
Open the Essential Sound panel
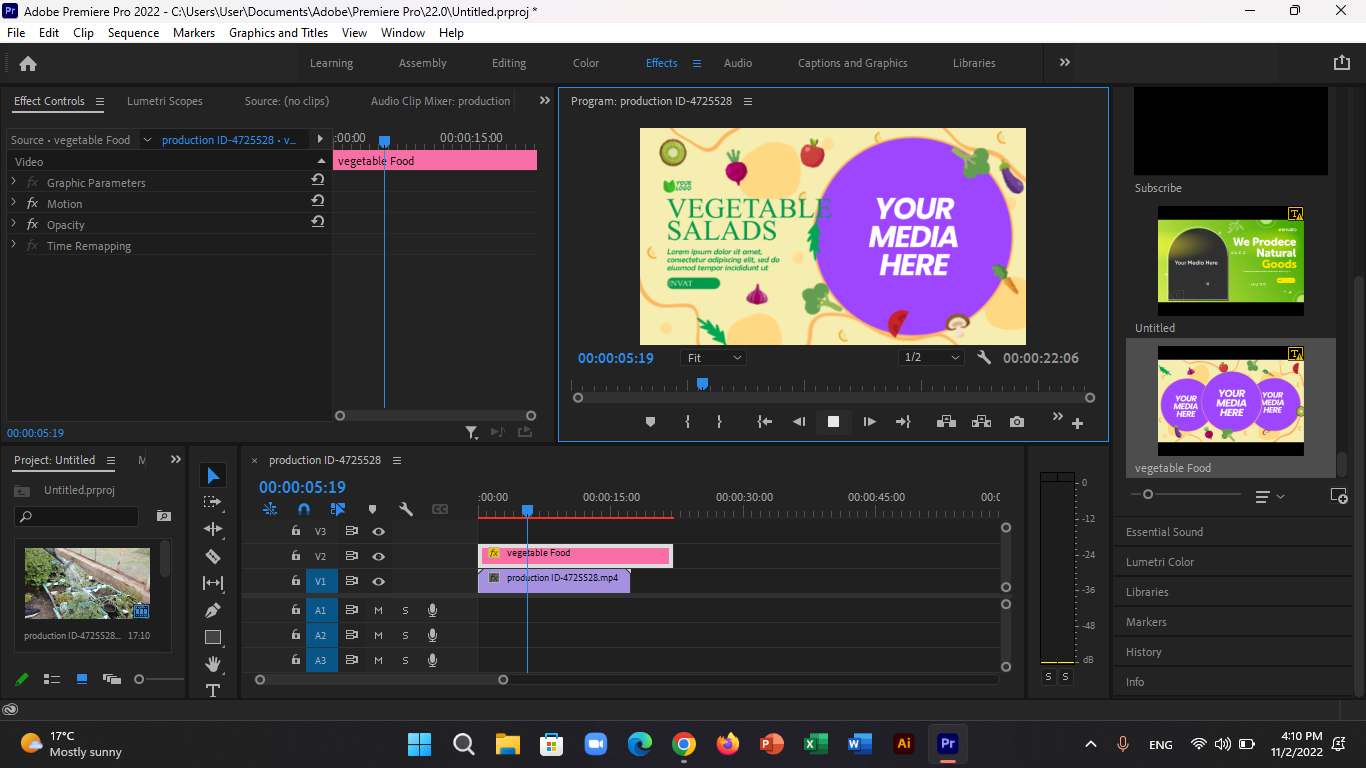(x=1164, y=532)
